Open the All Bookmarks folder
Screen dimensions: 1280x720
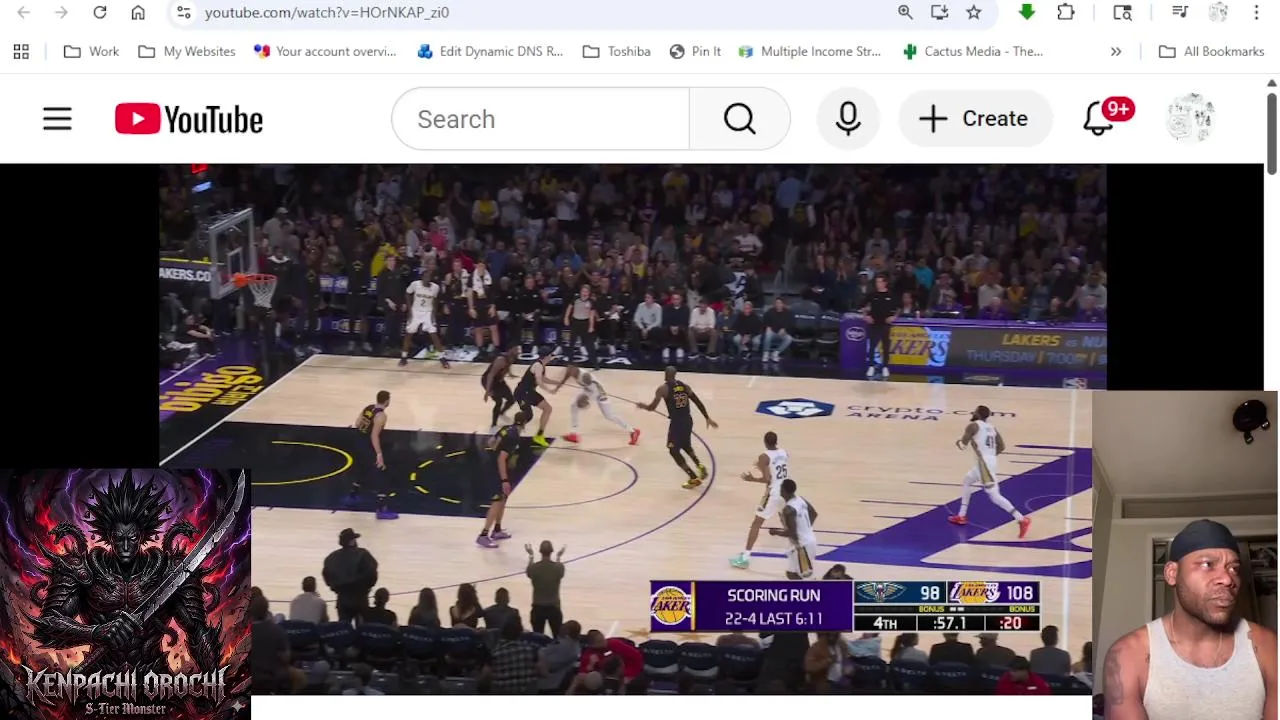(1212, 51)
